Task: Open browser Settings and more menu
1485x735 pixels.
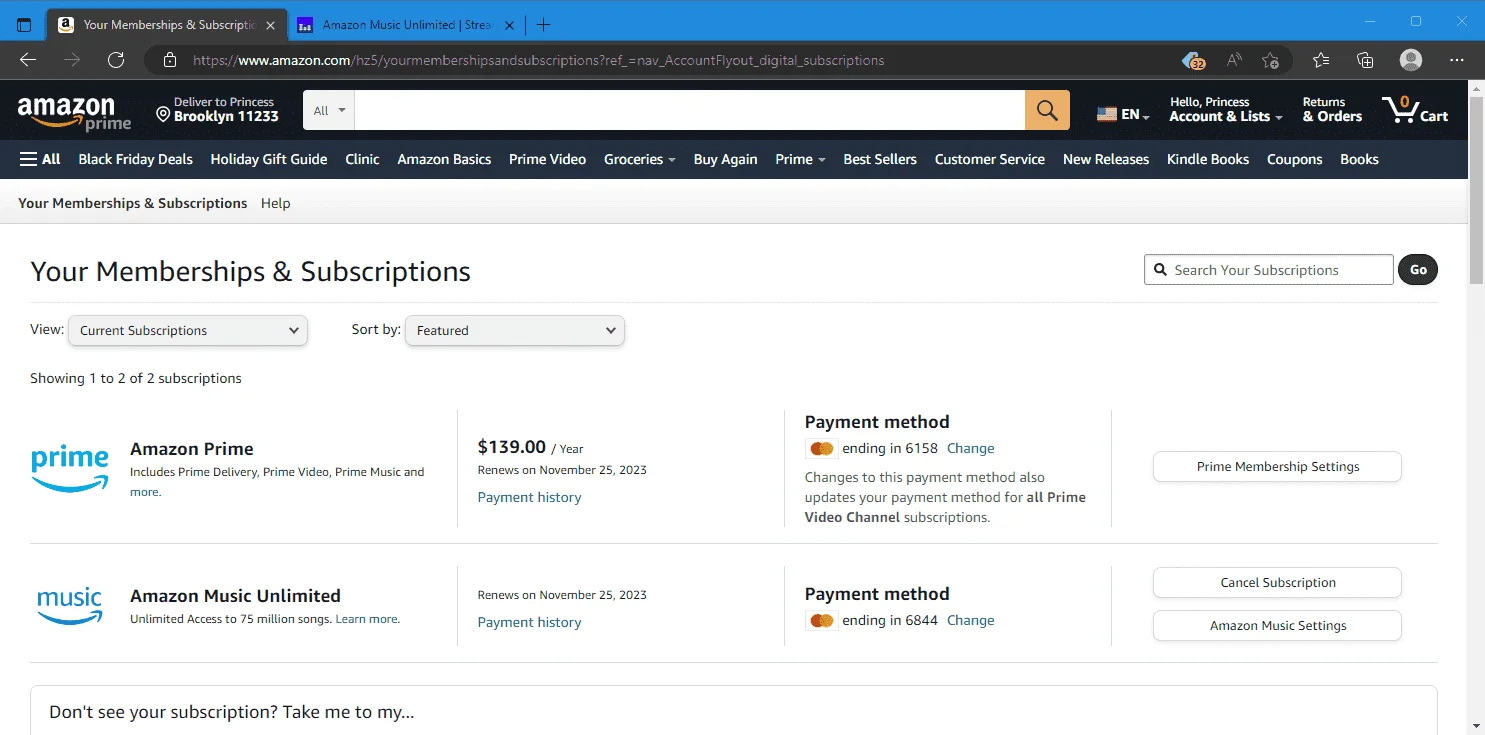Action: 1457,60
